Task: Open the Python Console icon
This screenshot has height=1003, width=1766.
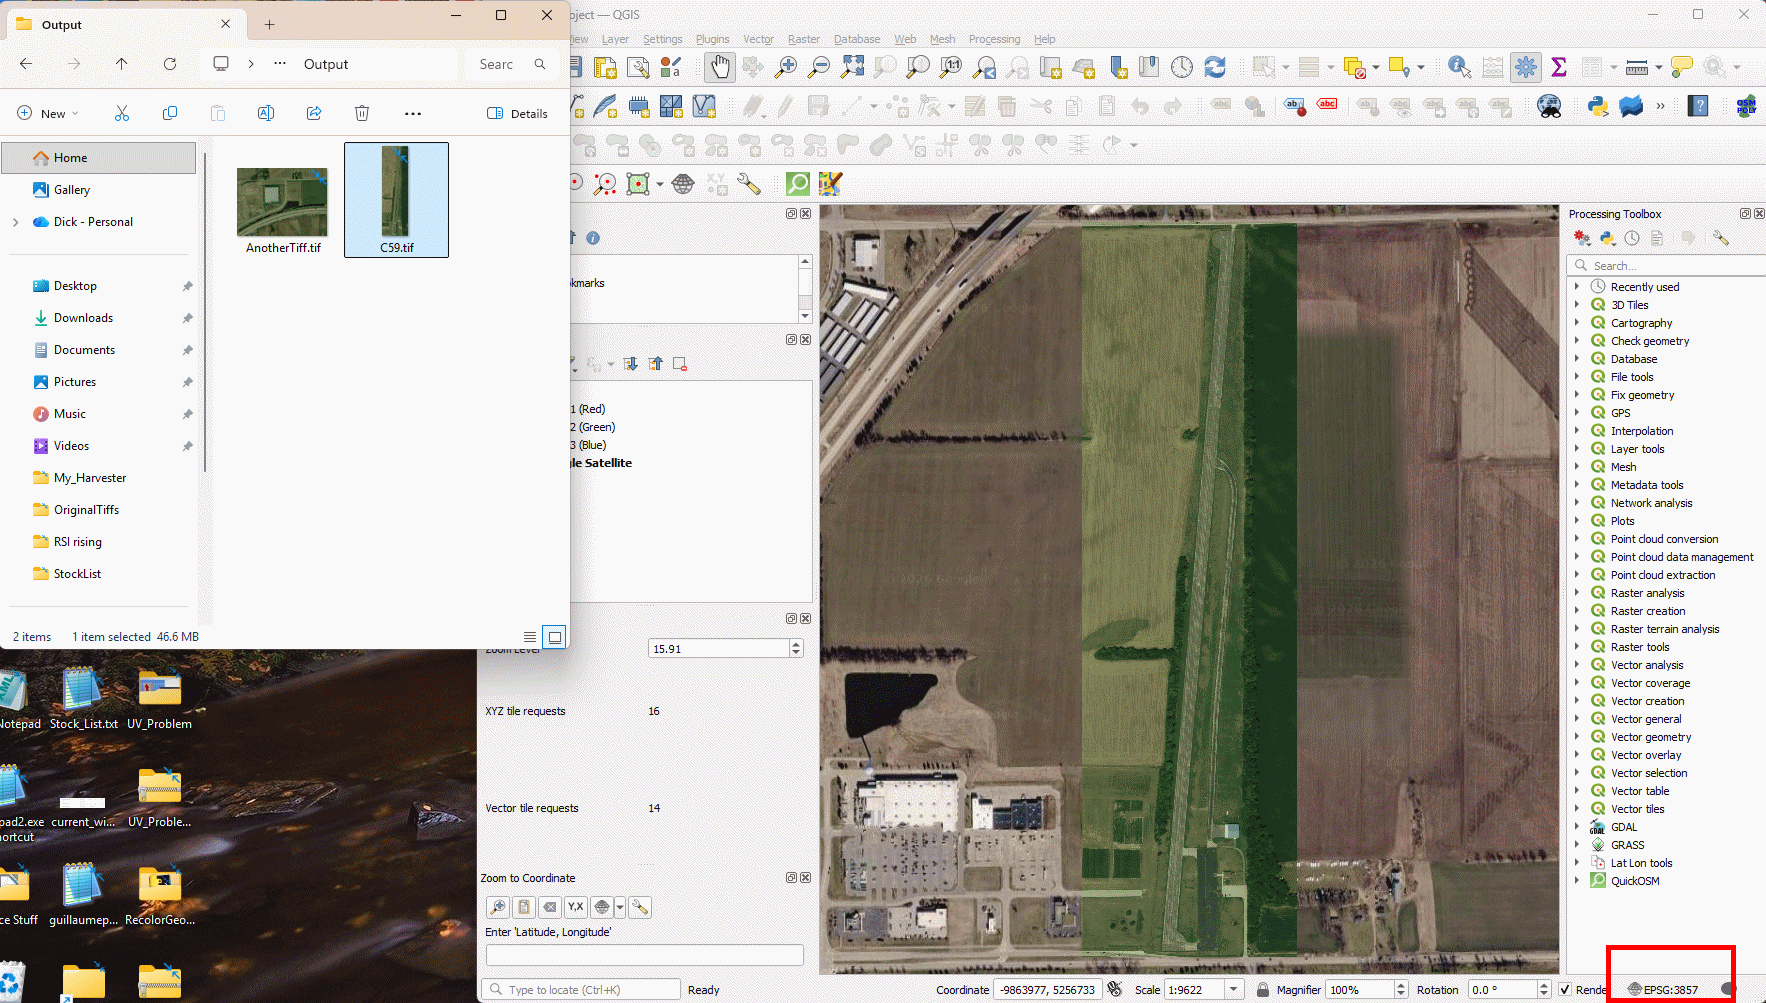Action: (x=1598, y=105)
